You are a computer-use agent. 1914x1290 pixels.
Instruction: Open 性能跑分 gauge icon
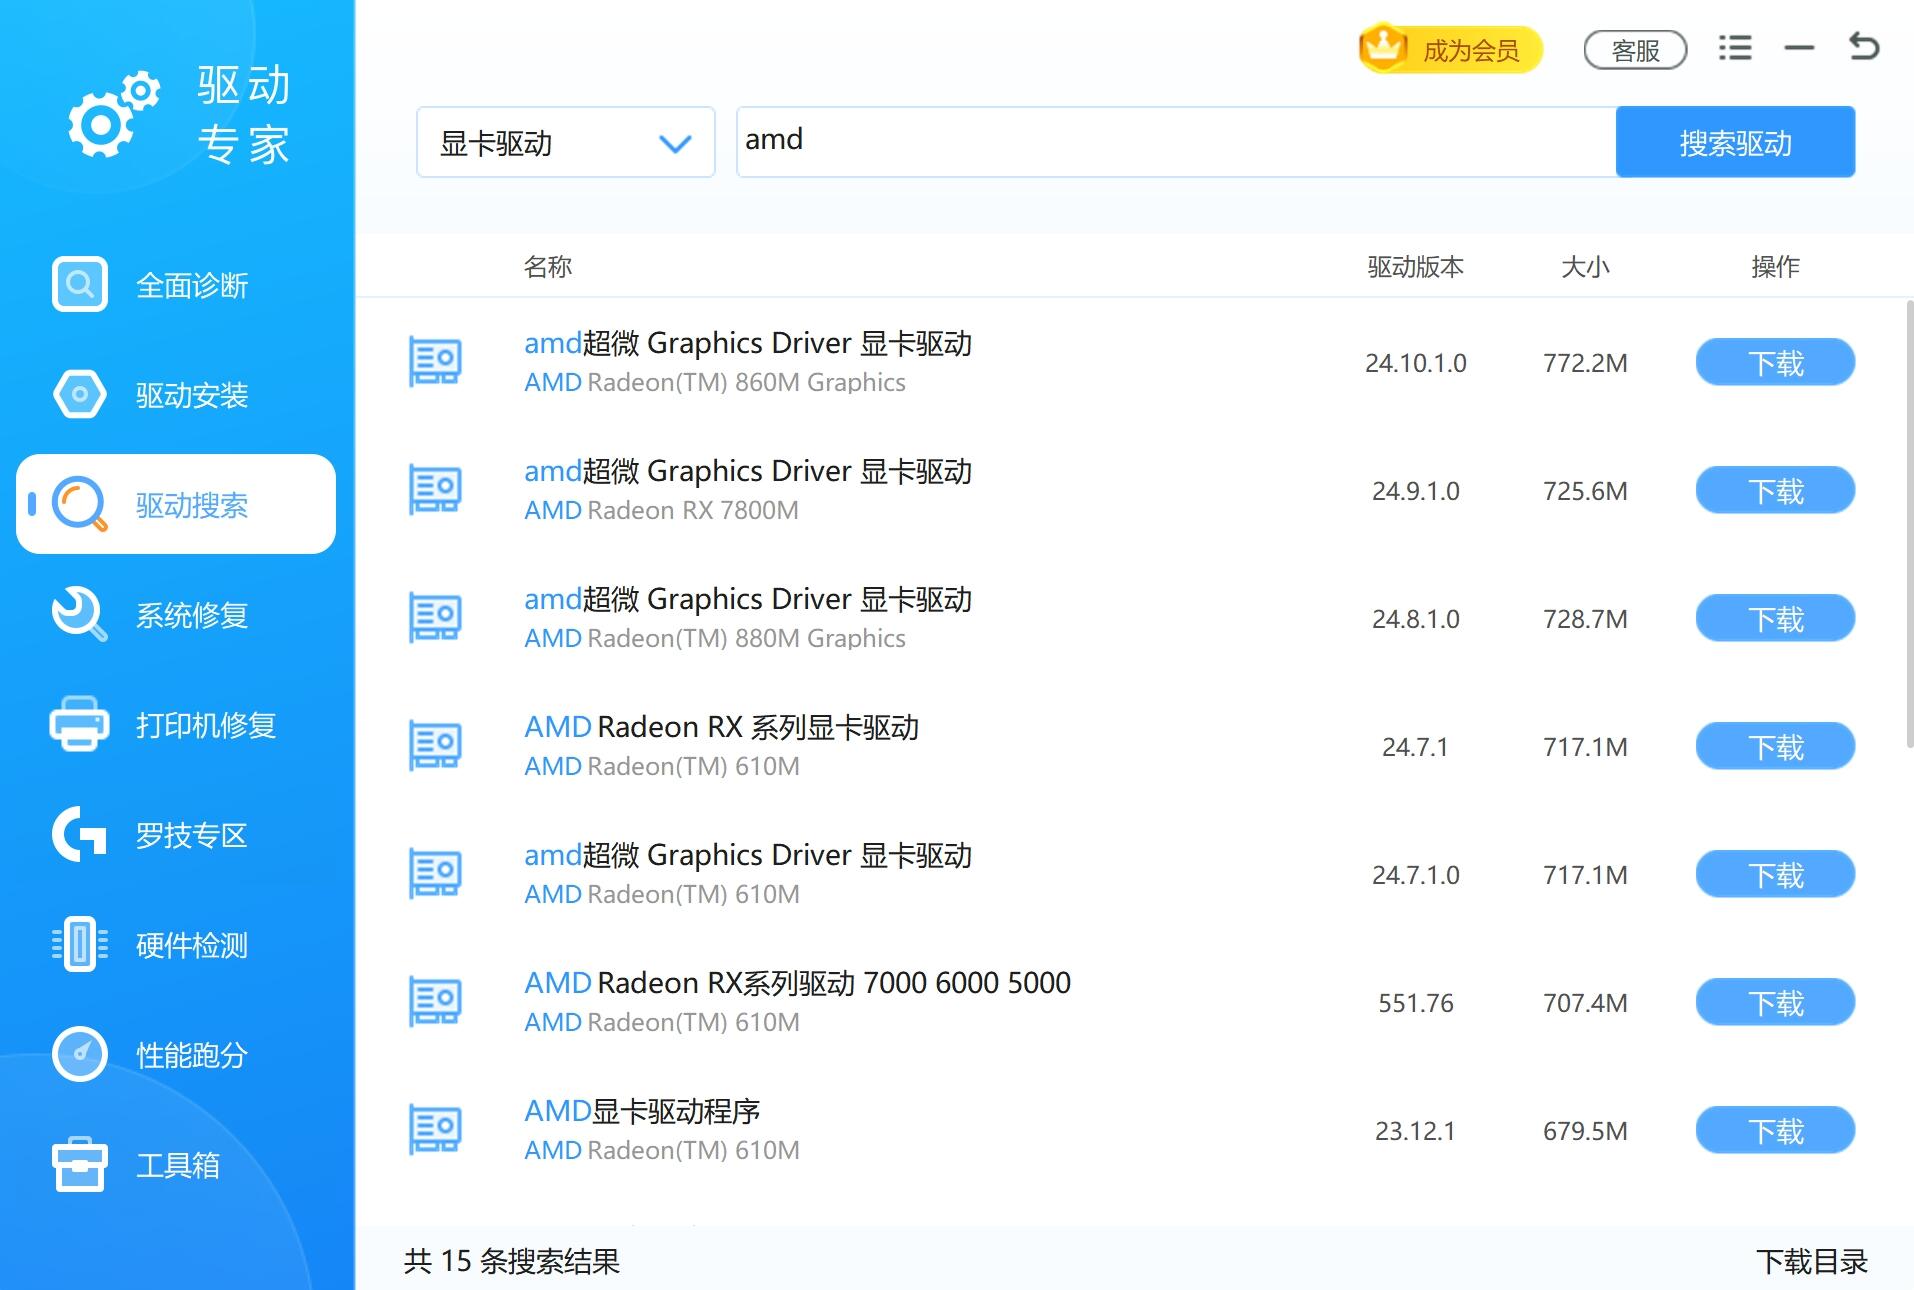(x=80, y=1054)
